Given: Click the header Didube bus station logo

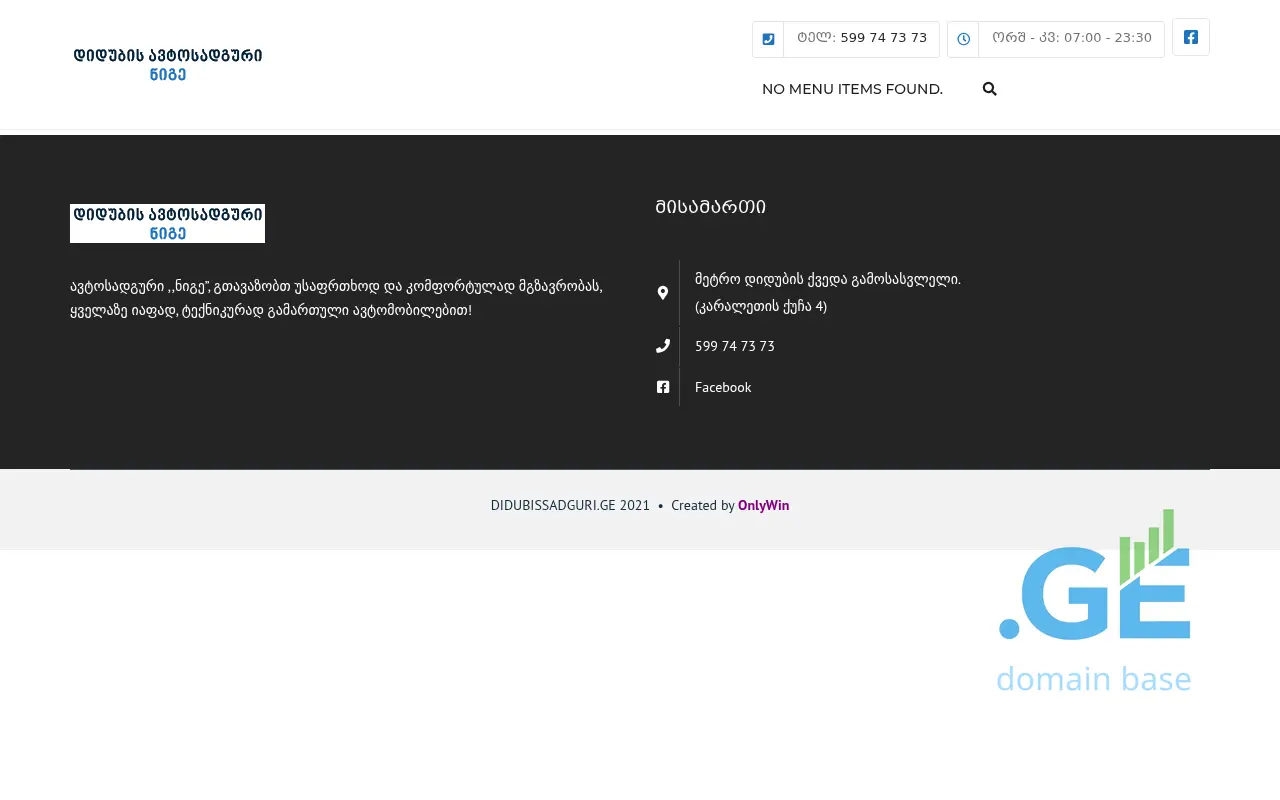Looking at the screenshot, I should click(168, 64).
